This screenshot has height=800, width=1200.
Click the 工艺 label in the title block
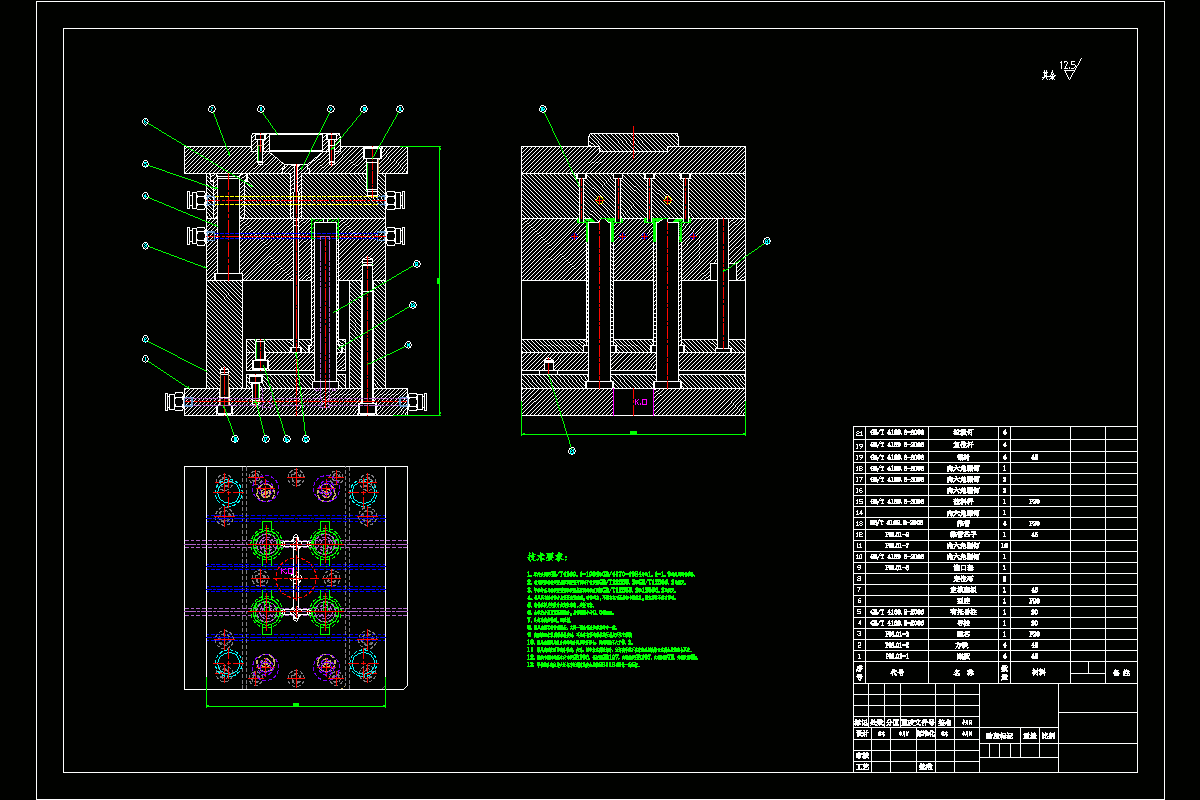tap(861, 767)
